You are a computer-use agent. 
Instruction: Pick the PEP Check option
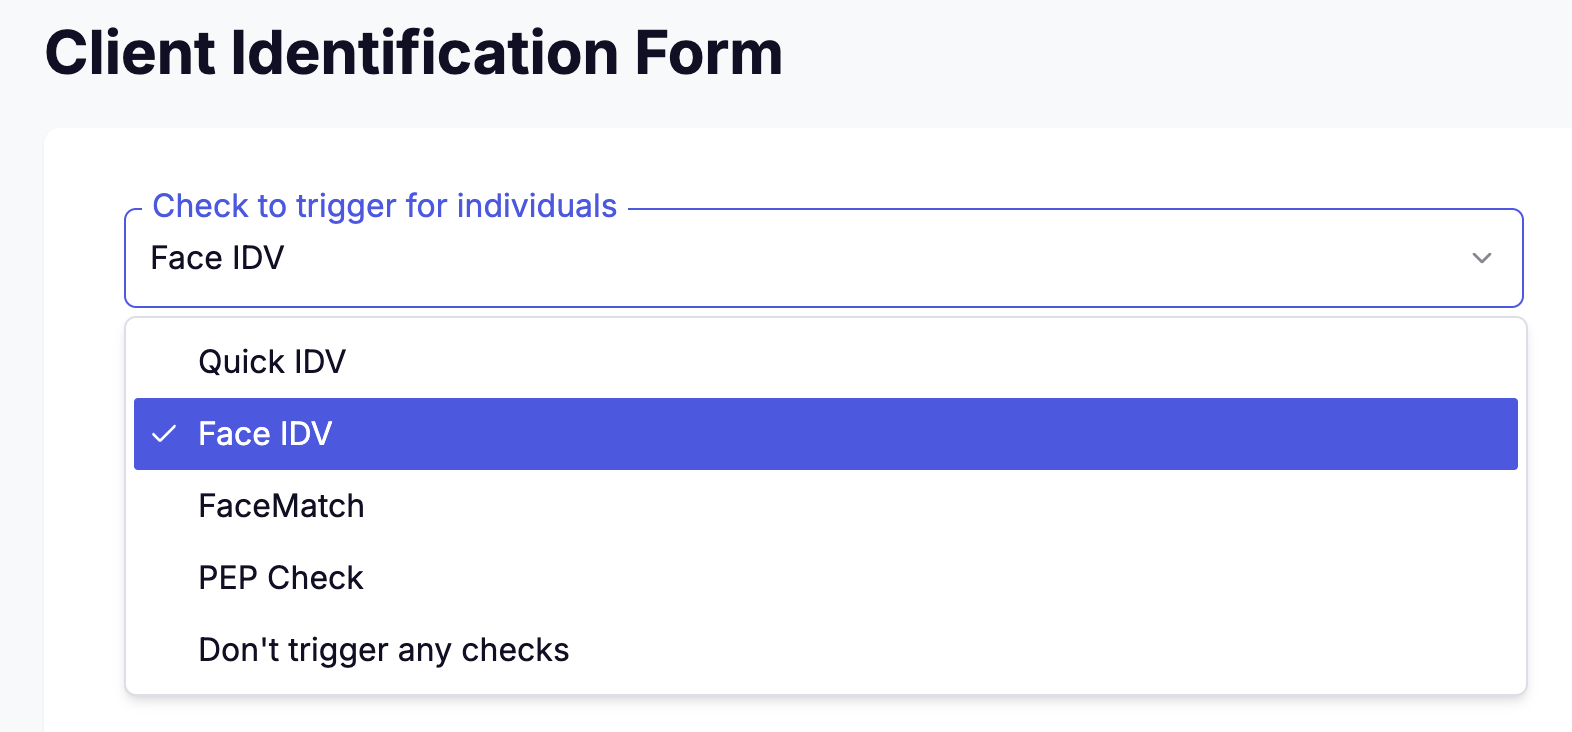point(281,578)
